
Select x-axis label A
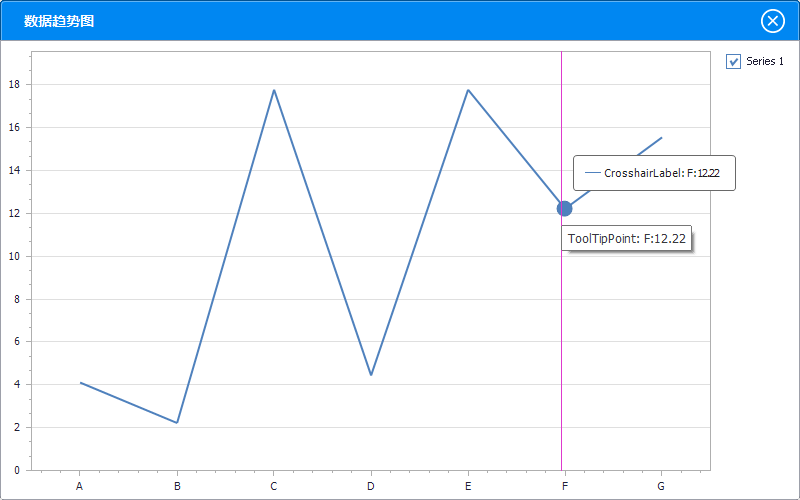coord(79,486)
